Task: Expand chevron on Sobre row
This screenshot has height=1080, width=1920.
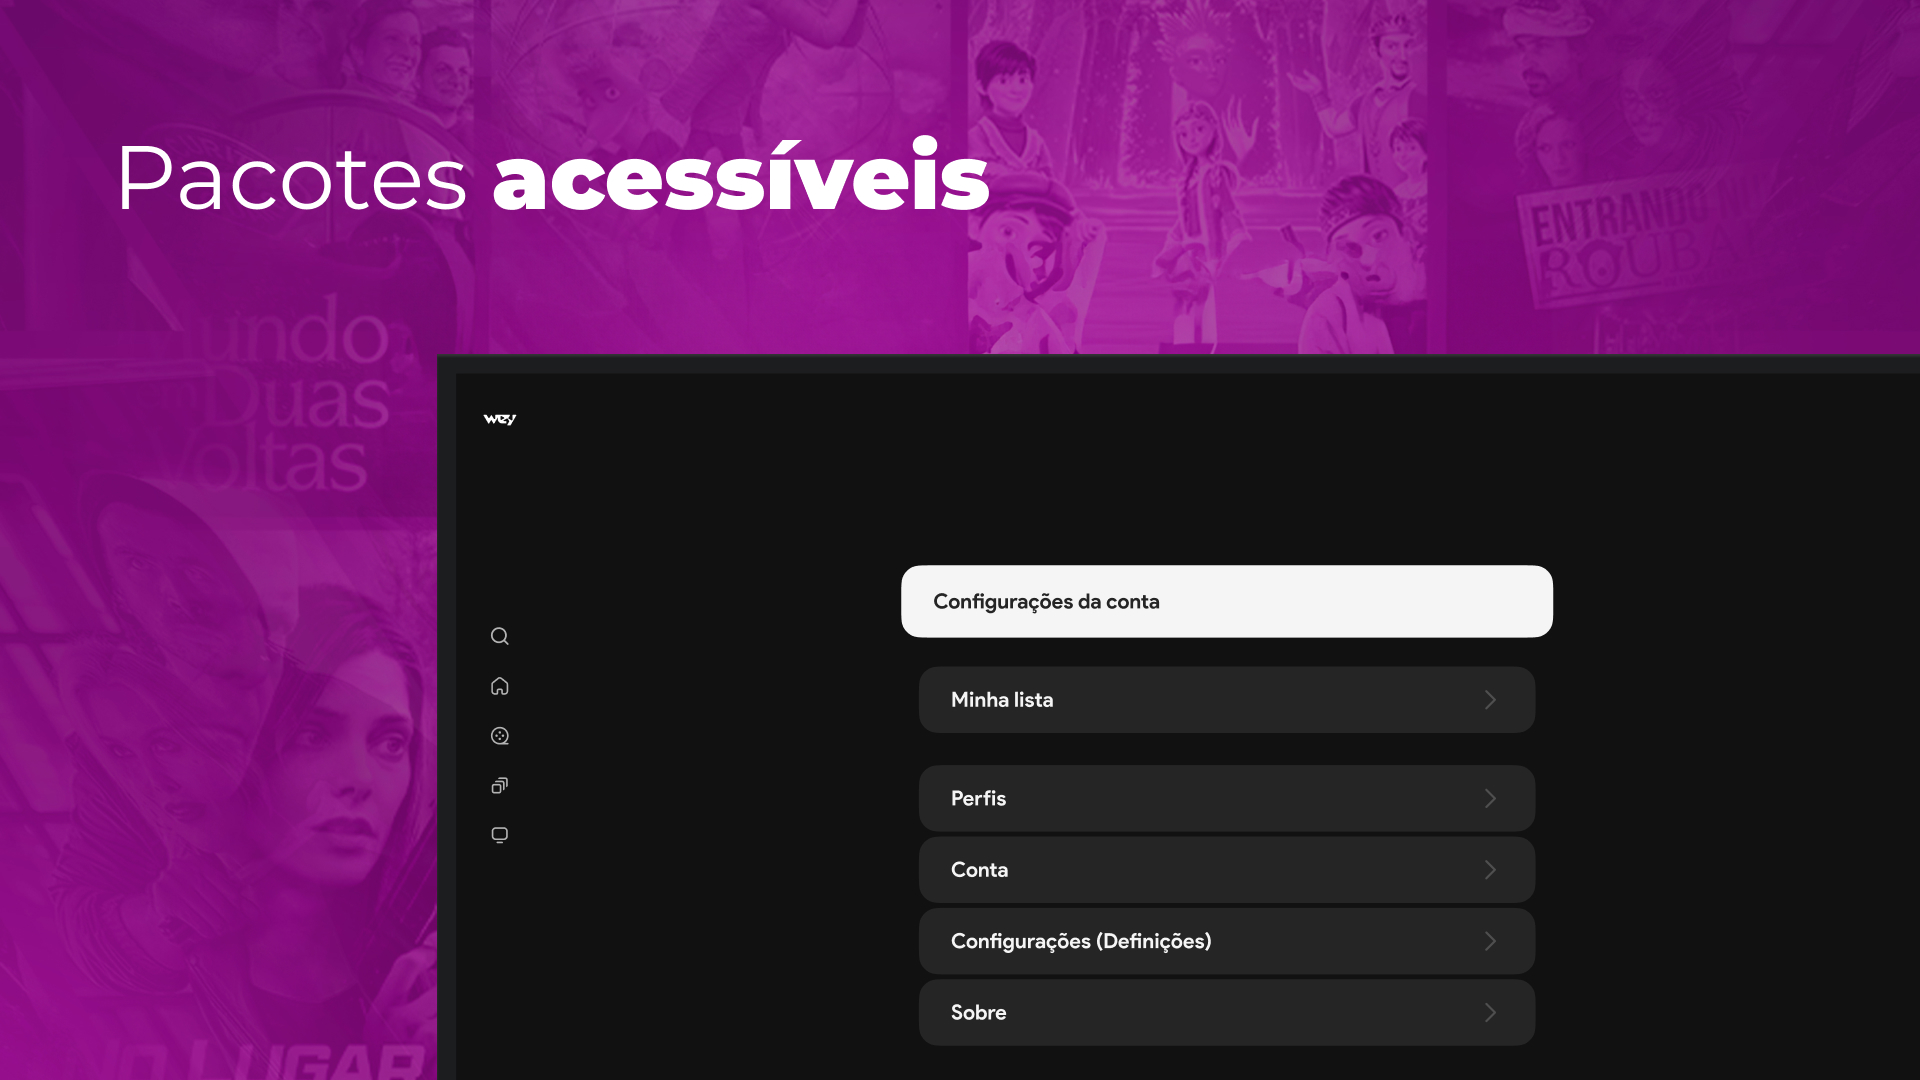Action: point(1490,1012)
